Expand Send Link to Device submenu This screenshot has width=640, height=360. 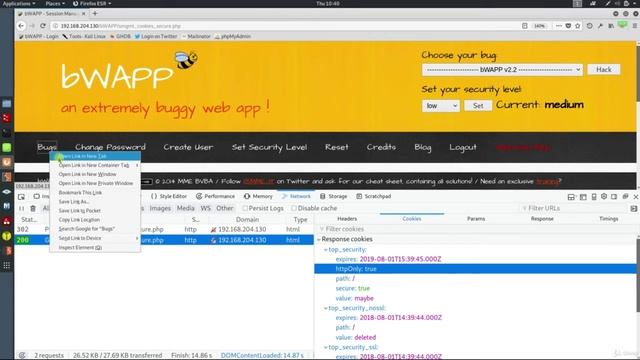coord(95,238)
